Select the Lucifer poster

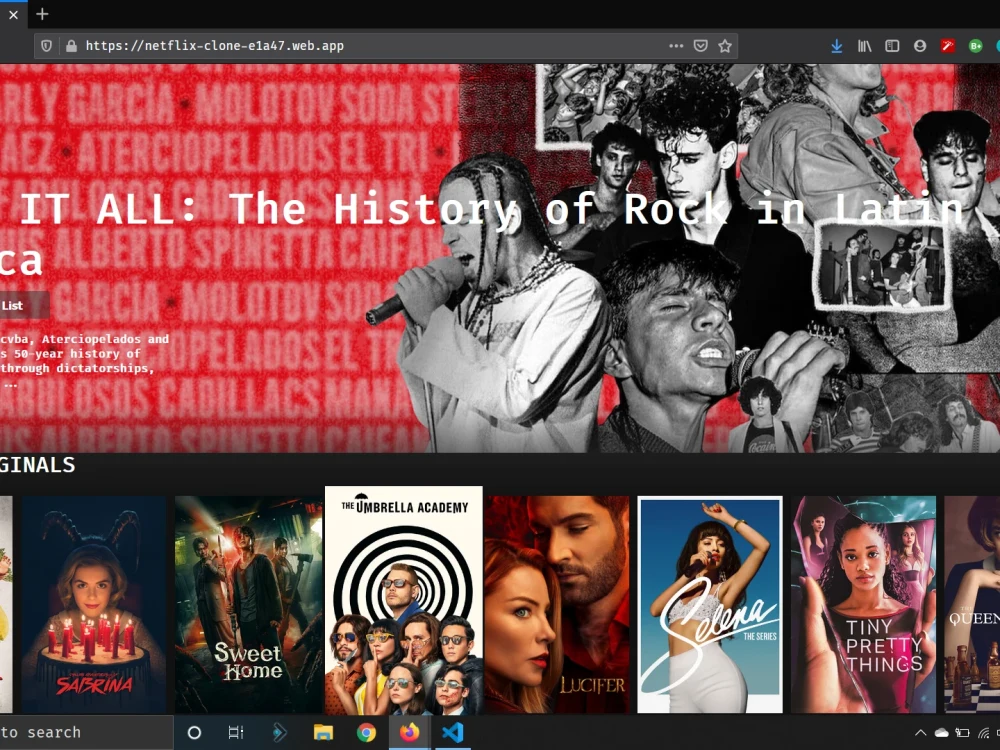[557, 605]
